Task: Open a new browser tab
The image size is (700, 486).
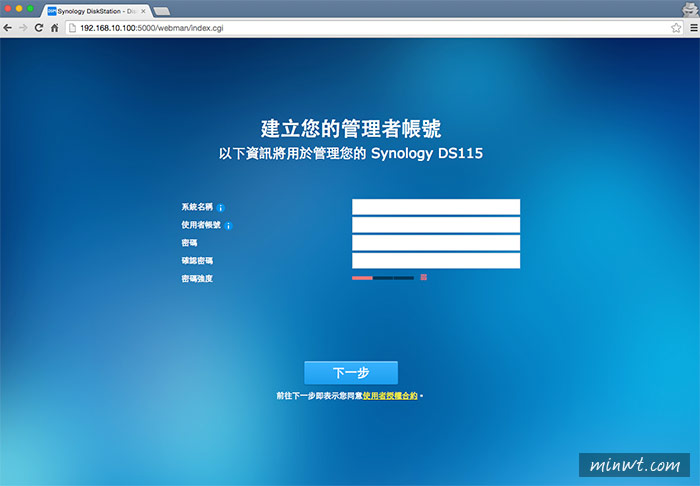Action: pos(161,11)
